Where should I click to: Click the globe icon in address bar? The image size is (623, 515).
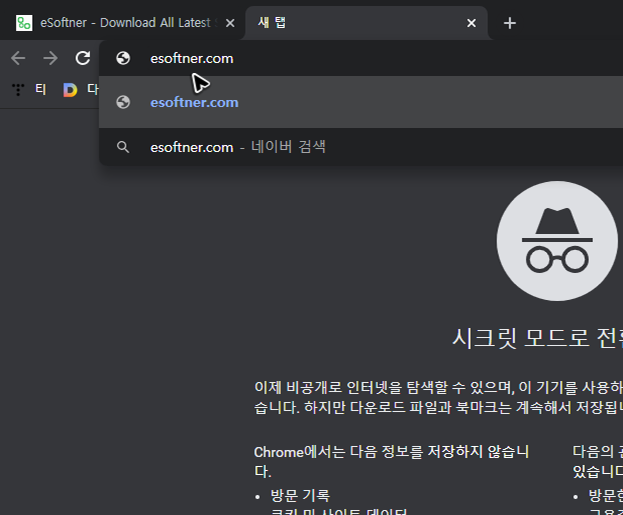[x=123, y=58]
